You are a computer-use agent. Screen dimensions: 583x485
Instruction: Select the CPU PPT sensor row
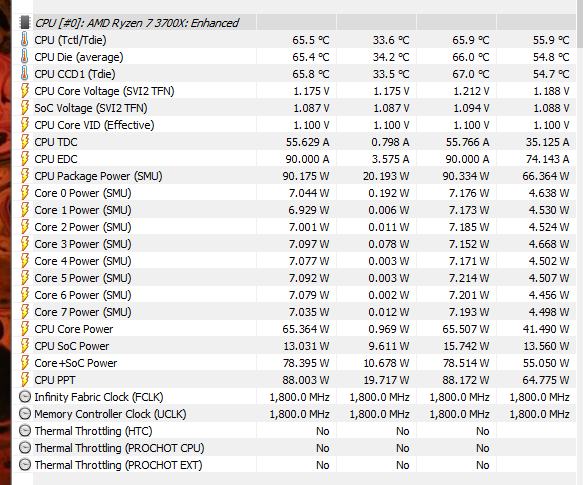coord(297,380)
